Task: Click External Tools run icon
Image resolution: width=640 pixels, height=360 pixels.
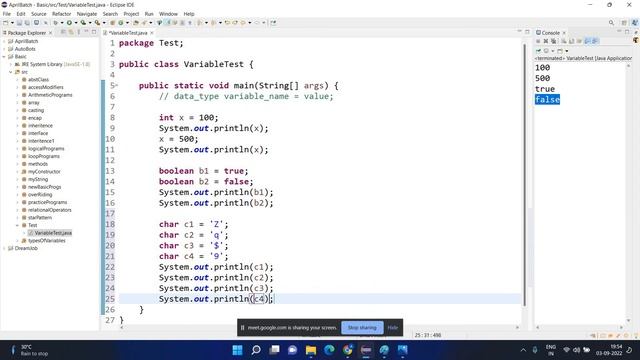Action: [x=97, y=23]
